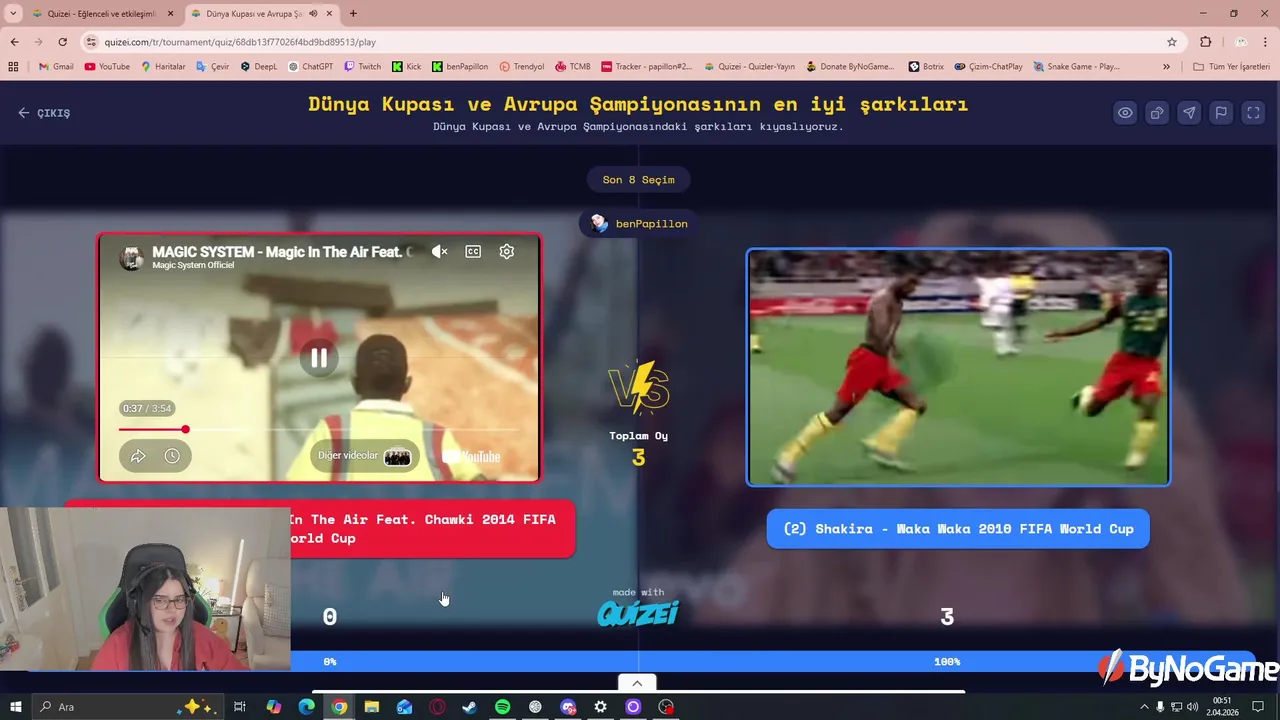This screenshot has height=720, width=1280.
Task: Click the Son 8 Seçim round label
Action: 639,180
